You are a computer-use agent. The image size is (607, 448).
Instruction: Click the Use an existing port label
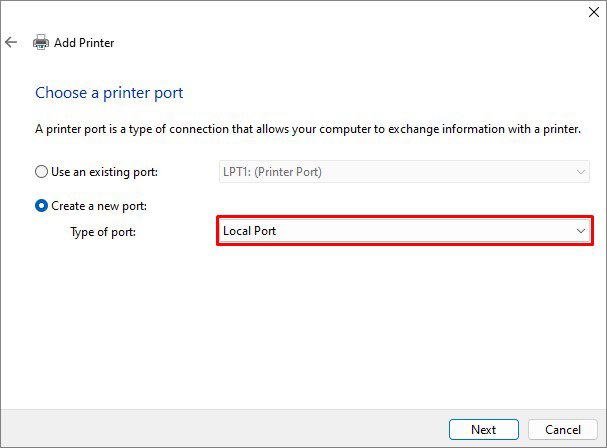[x=104, y=172]
